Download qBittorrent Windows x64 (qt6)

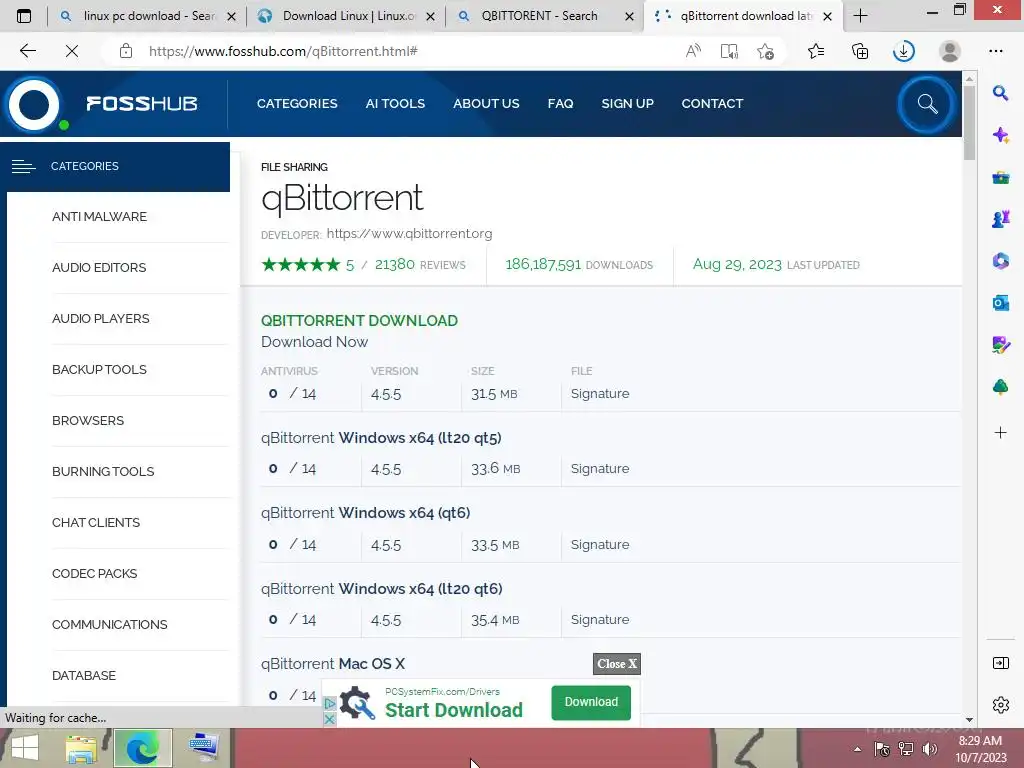[366, 513]
